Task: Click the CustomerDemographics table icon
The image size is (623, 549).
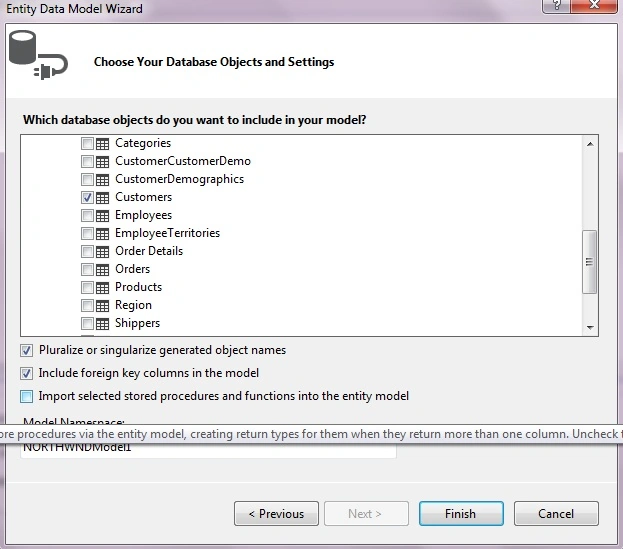Action: pos(103,180)
